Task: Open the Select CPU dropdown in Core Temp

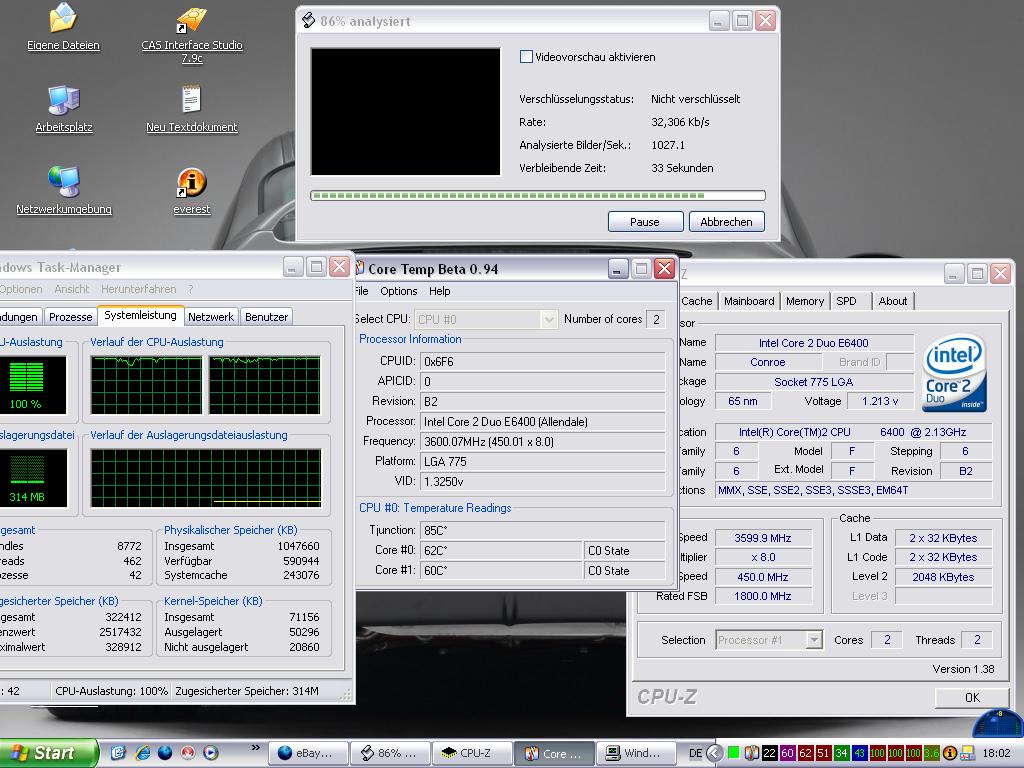Action: click(486, 319)
